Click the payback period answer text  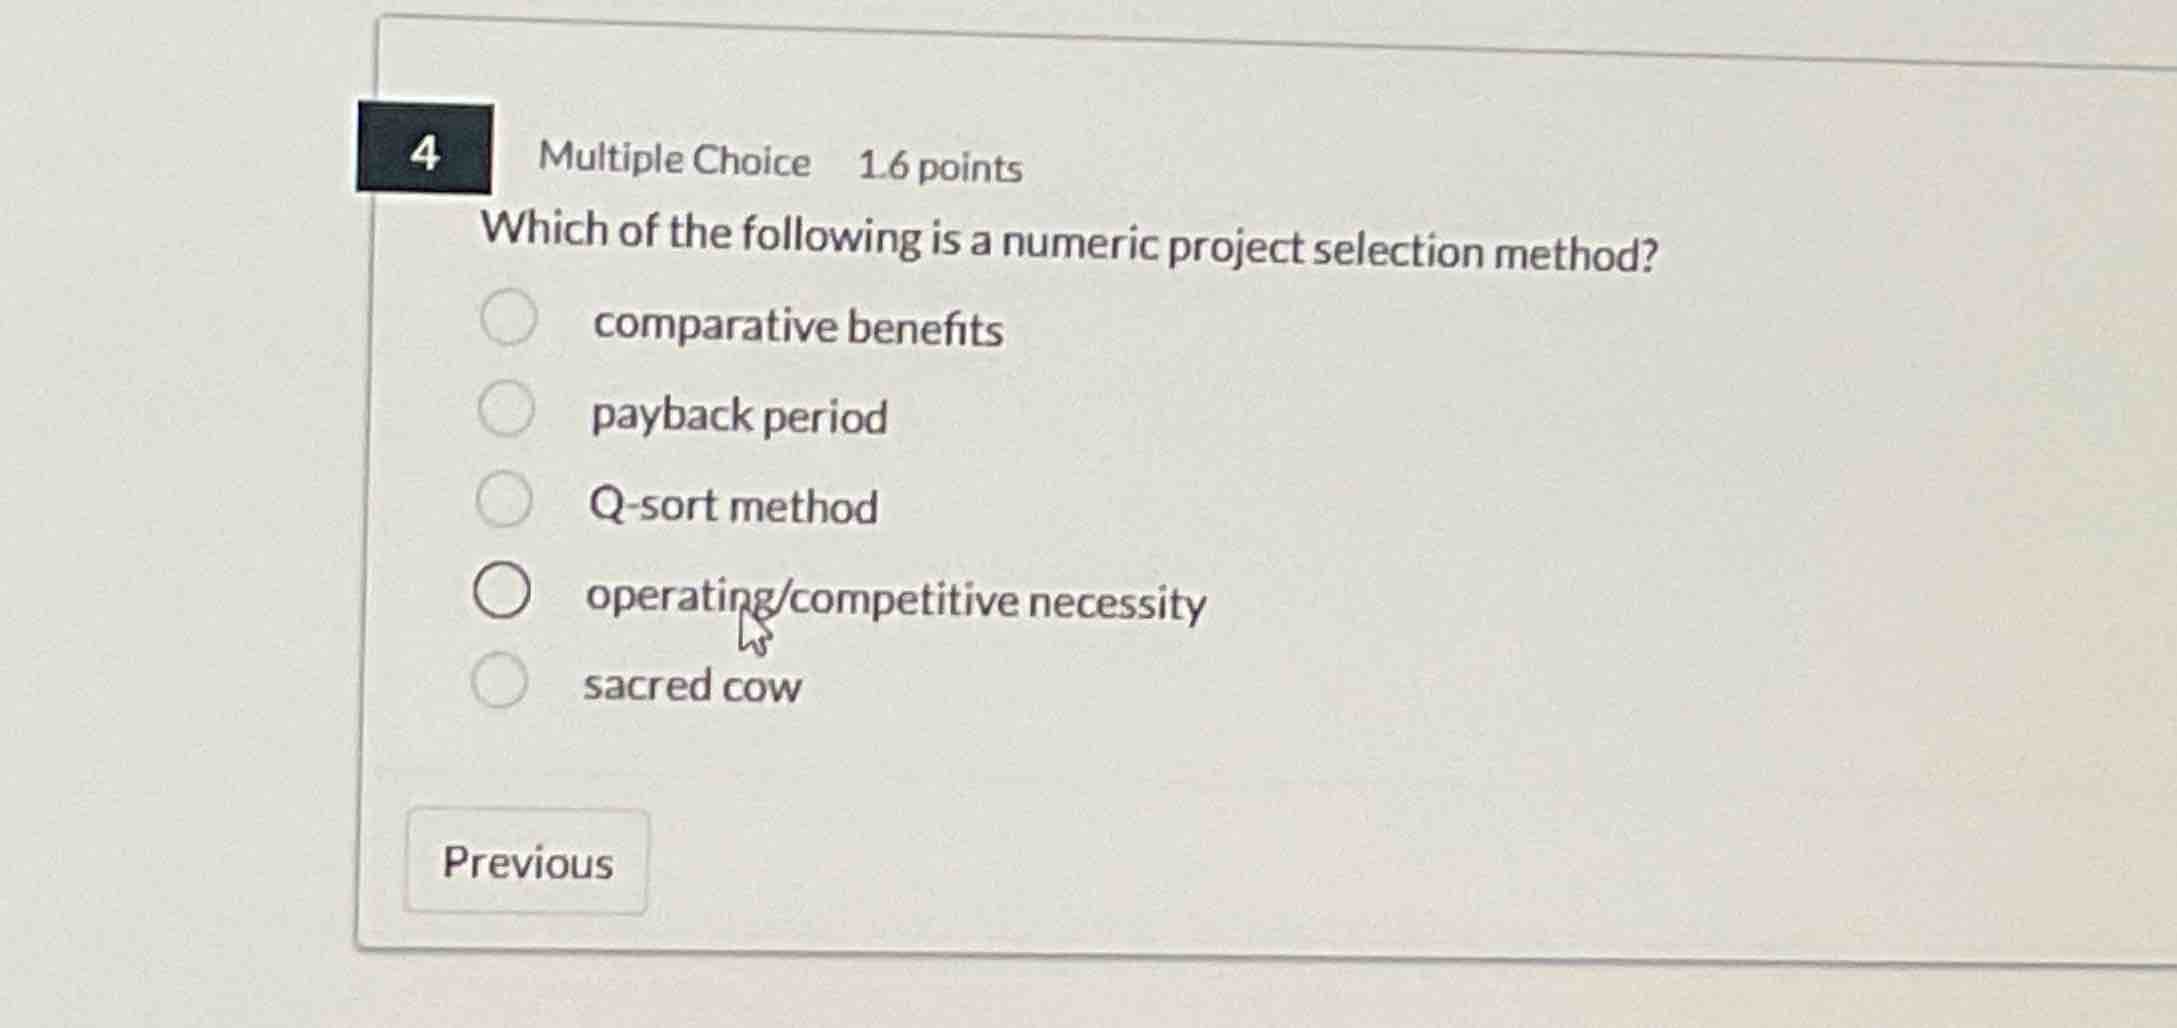point(736,416)
